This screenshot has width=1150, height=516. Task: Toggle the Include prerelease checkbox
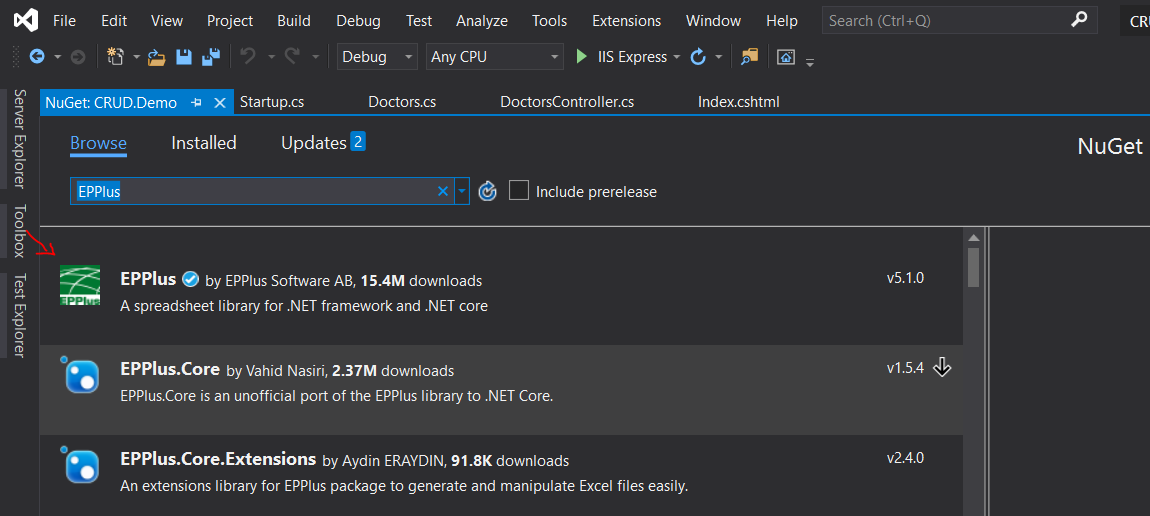click(519, 191)
